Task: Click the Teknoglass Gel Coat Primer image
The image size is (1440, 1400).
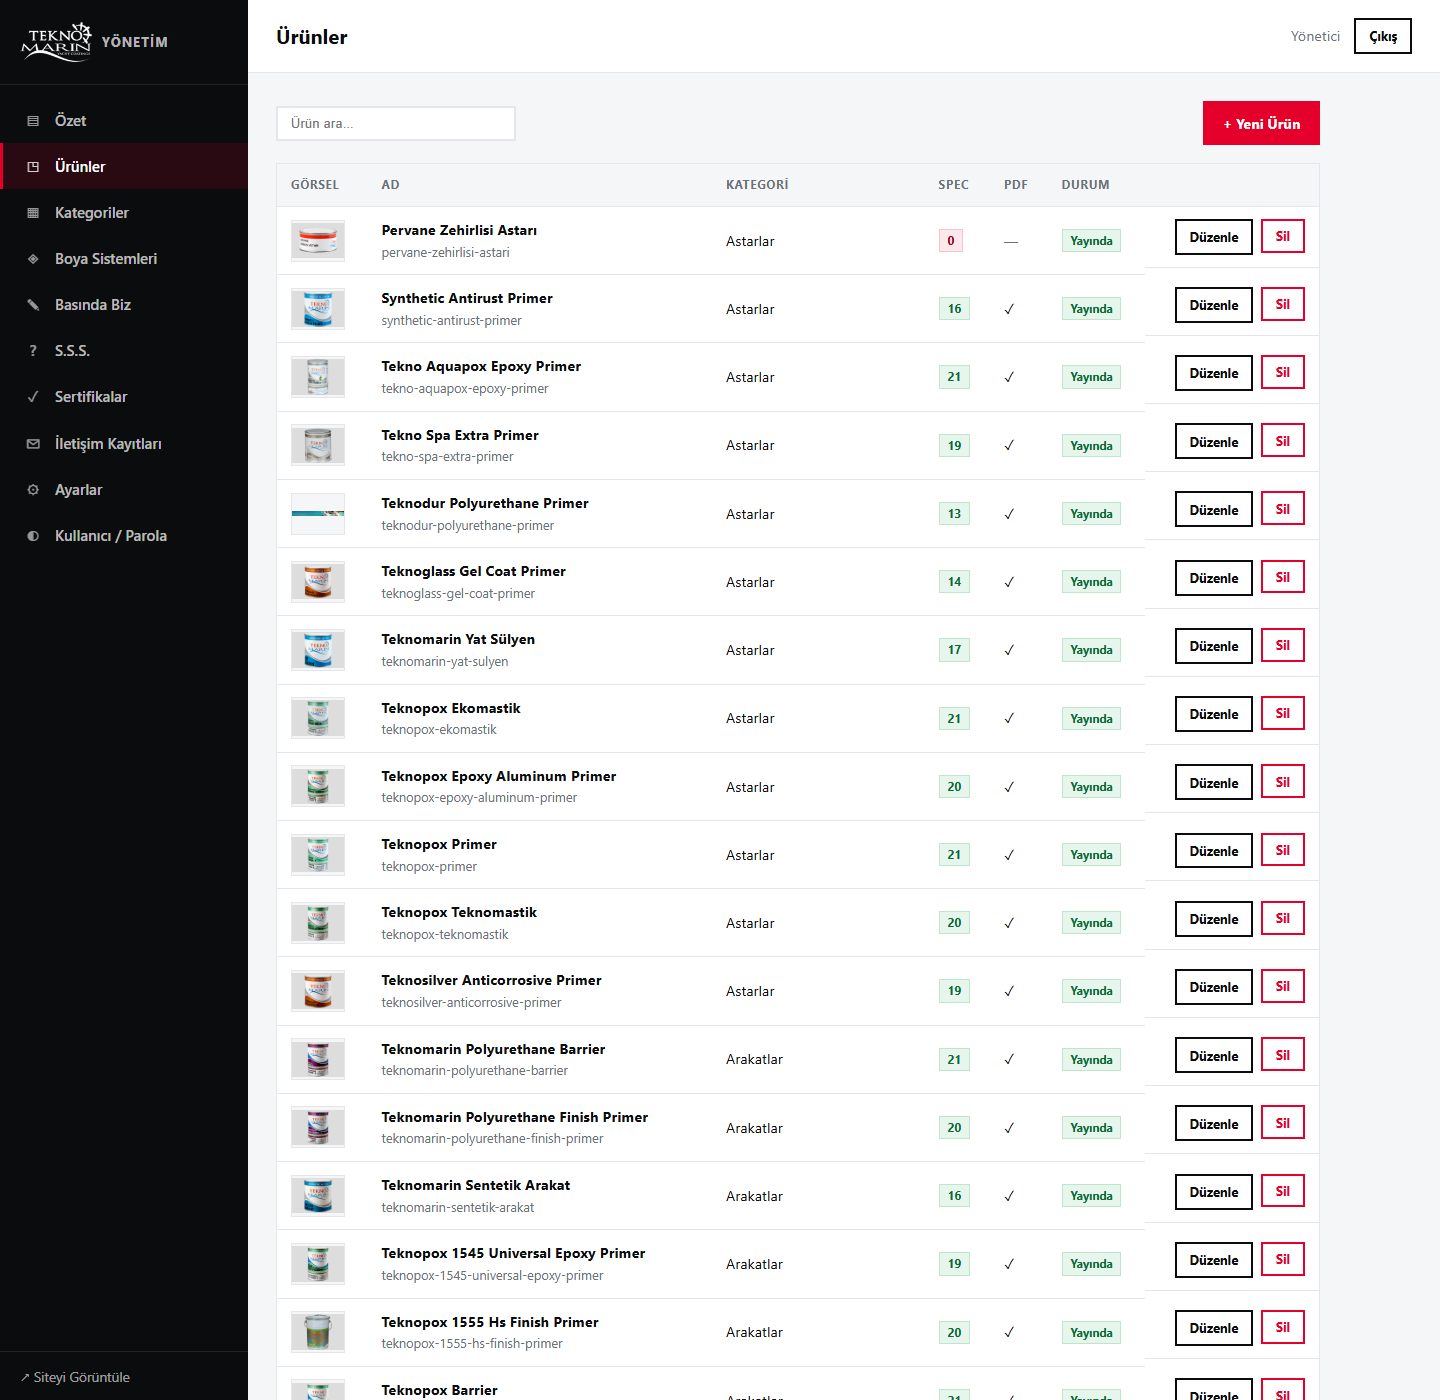Action: tap(318, 582)
